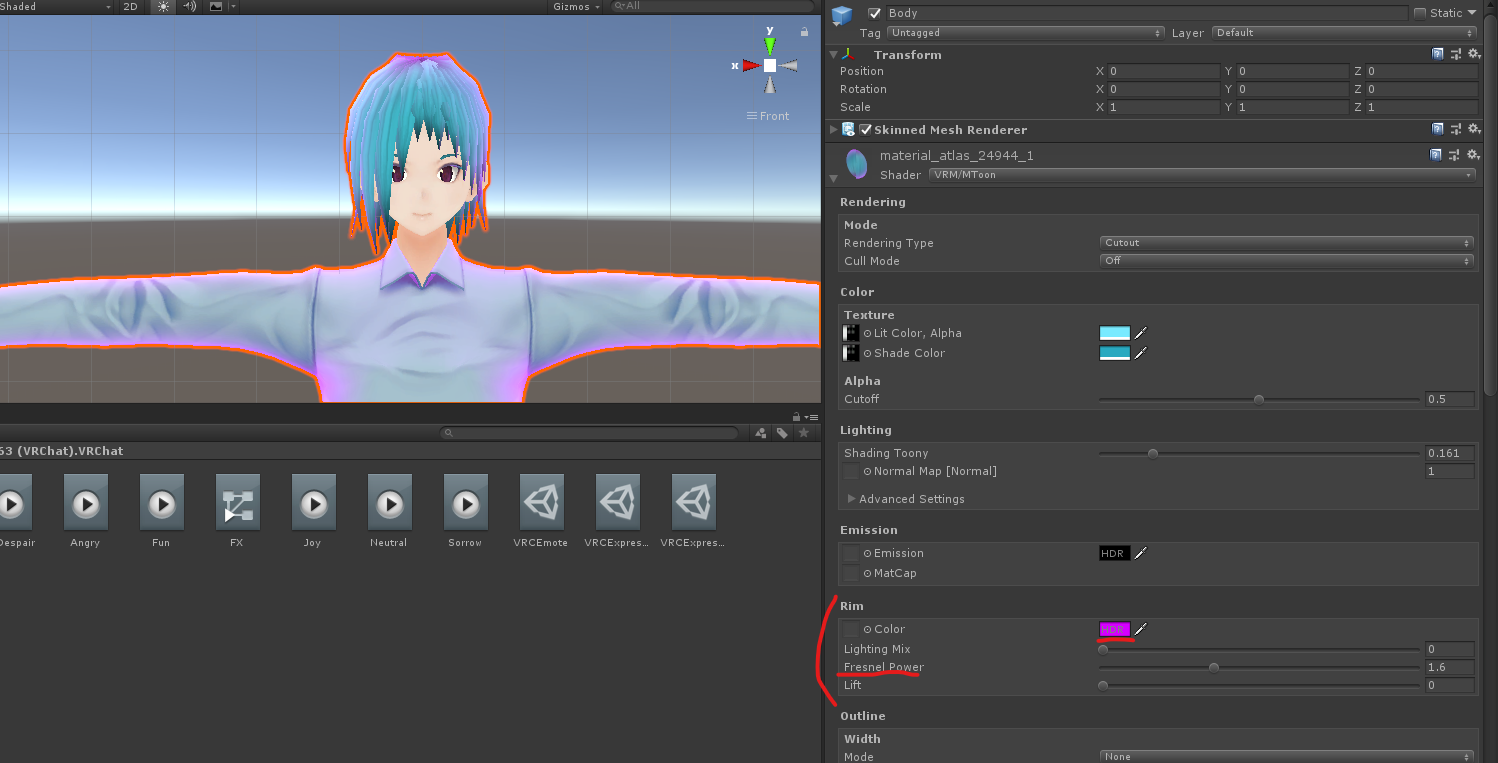Viewport: 1498px width, 763px height.
Task: Open the Shader VRM/MToon dropdown
Action: 1201,175
